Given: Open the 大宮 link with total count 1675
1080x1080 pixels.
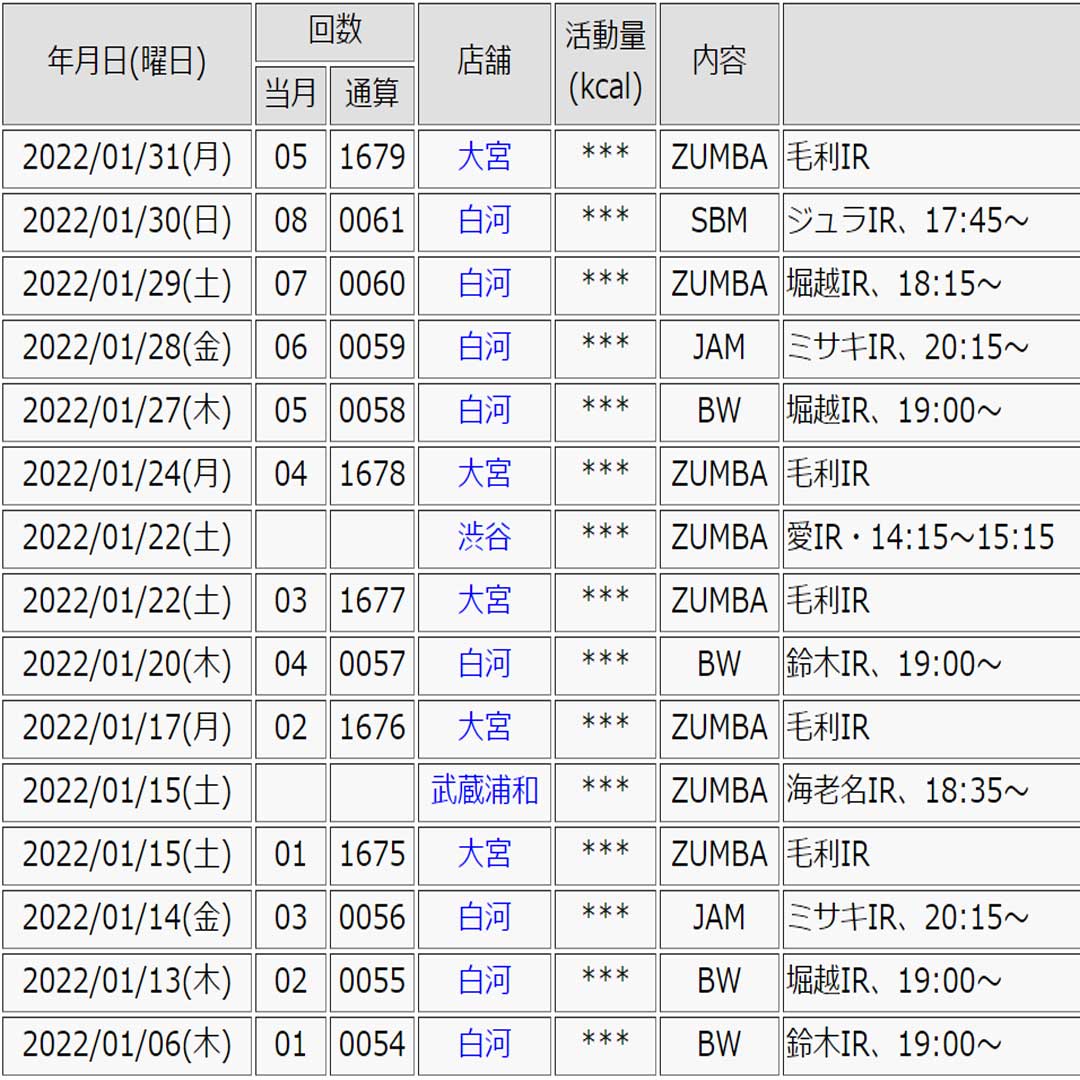Looking at the screenshot, I should tap(484, 854).
